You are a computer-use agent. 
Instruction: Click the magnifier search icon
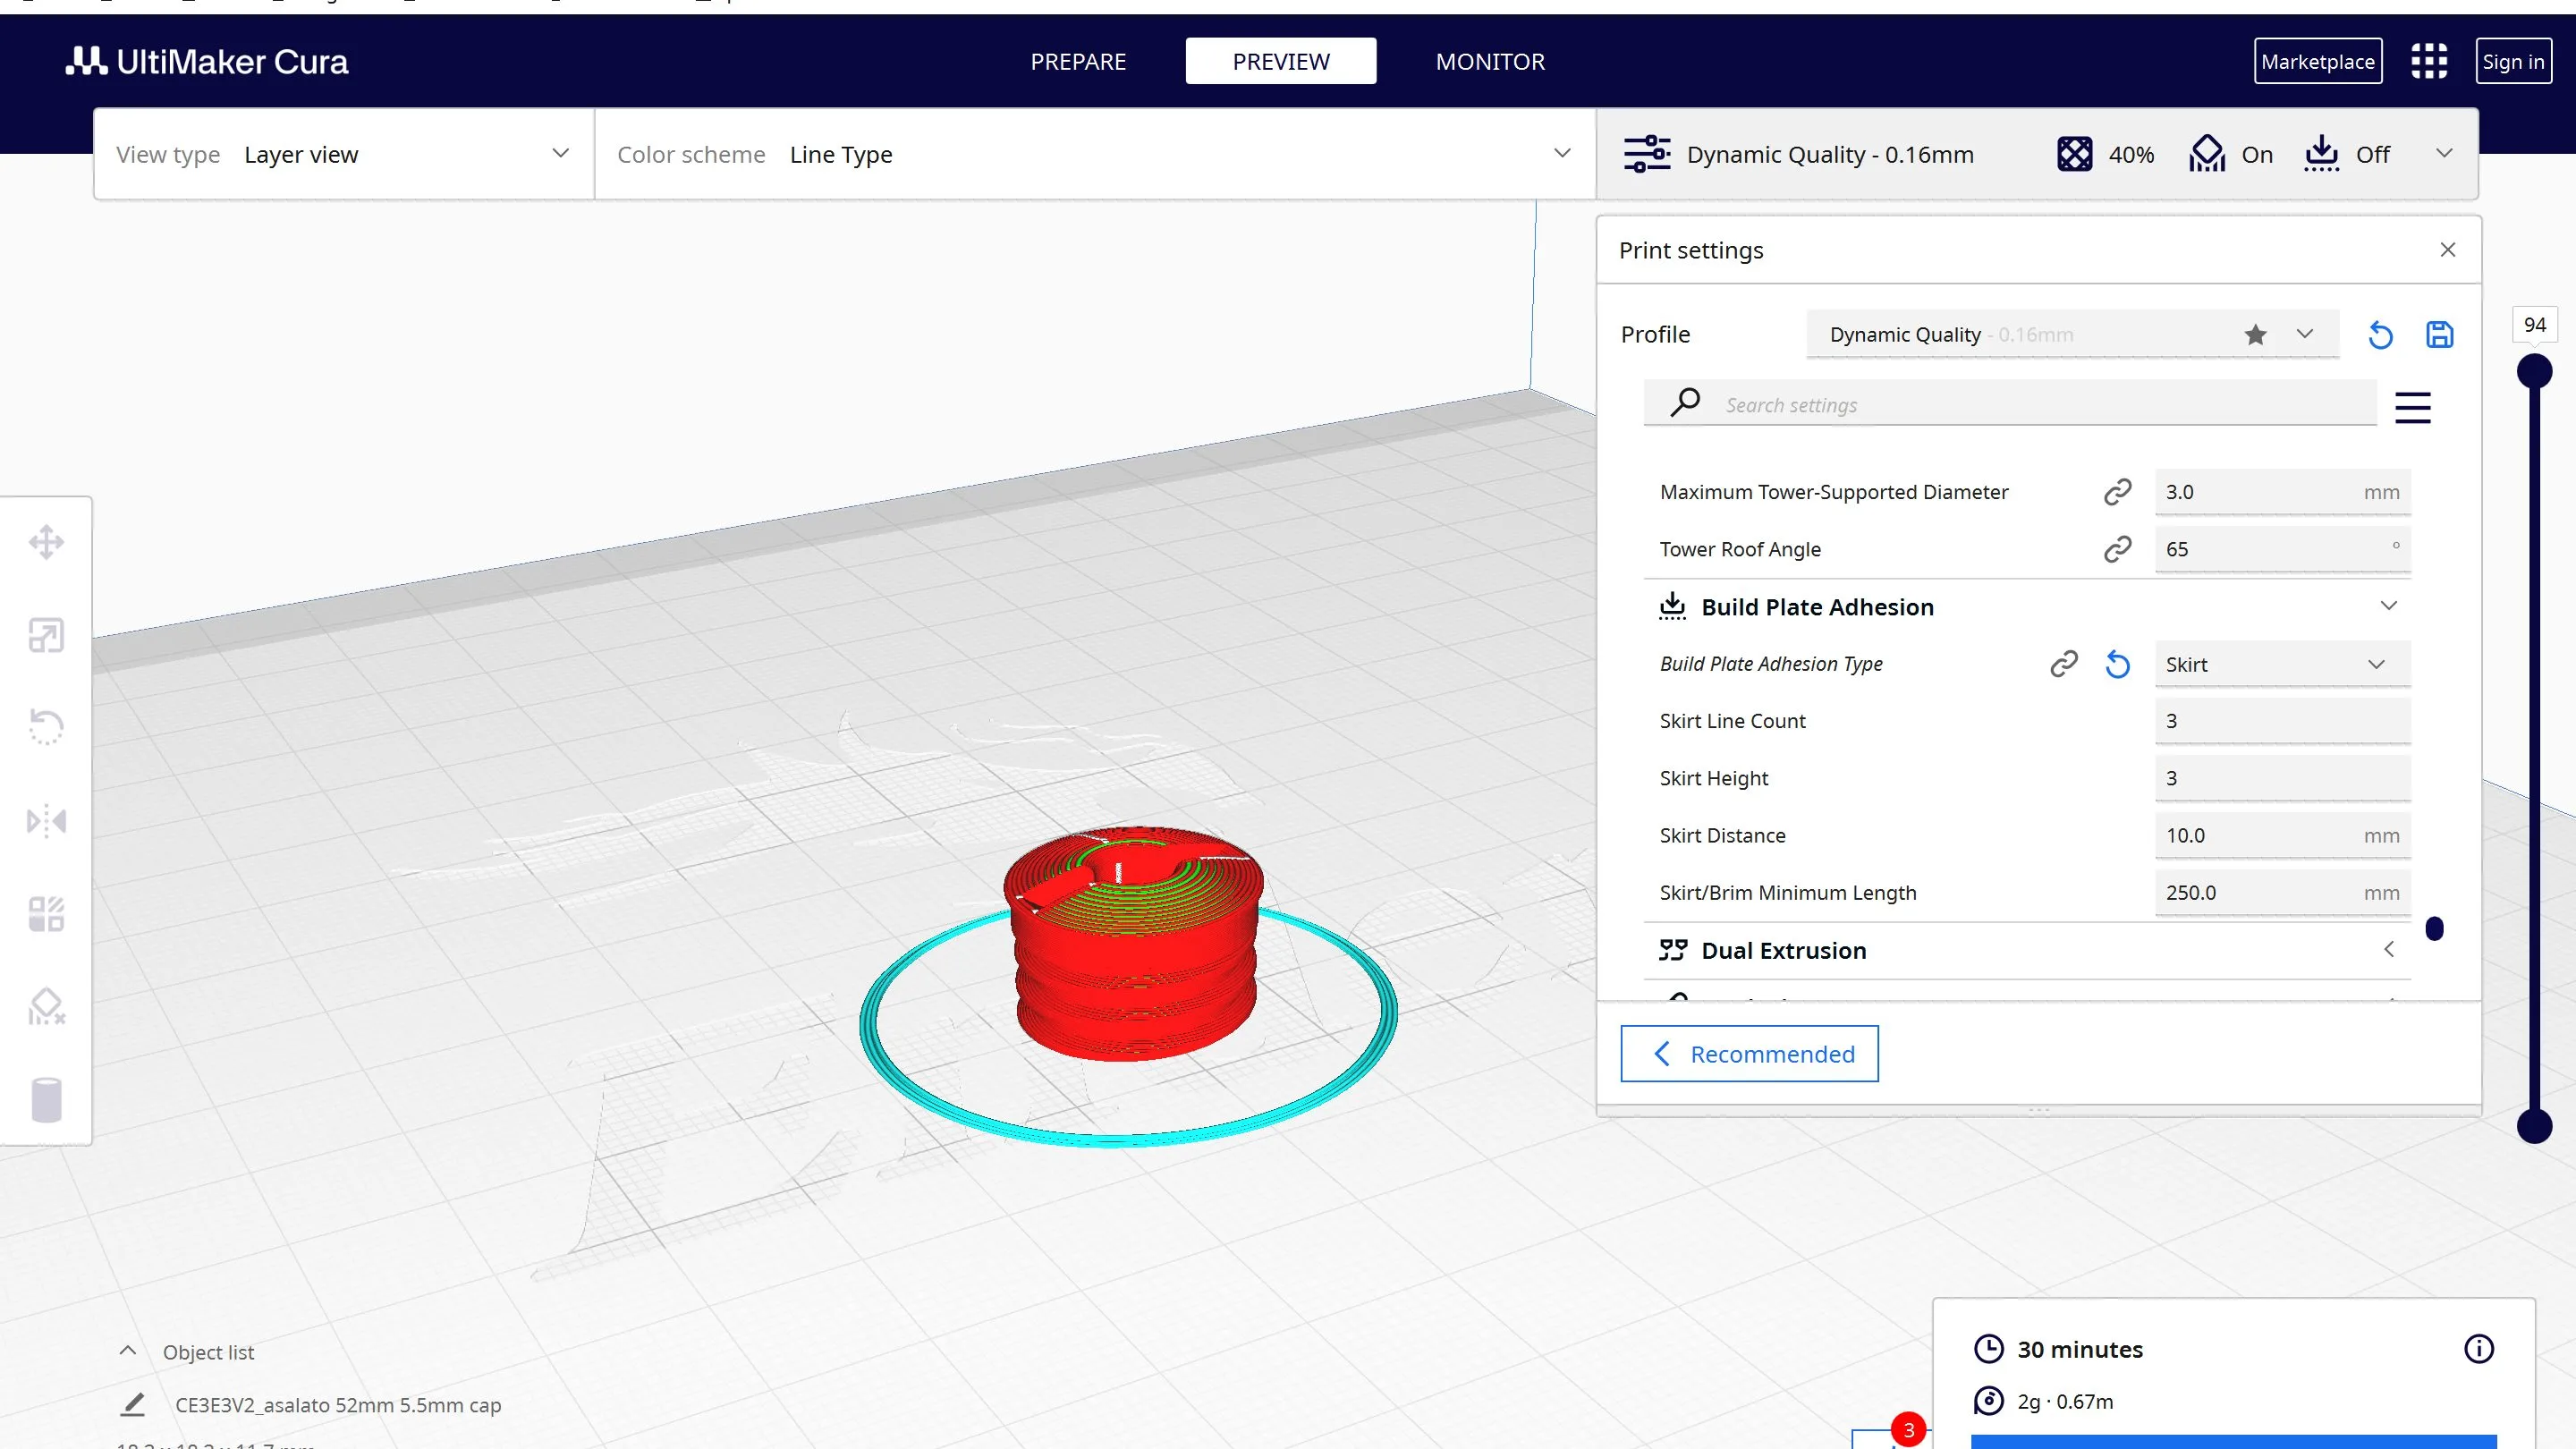pyautogui.click(x=1685, y=403)
